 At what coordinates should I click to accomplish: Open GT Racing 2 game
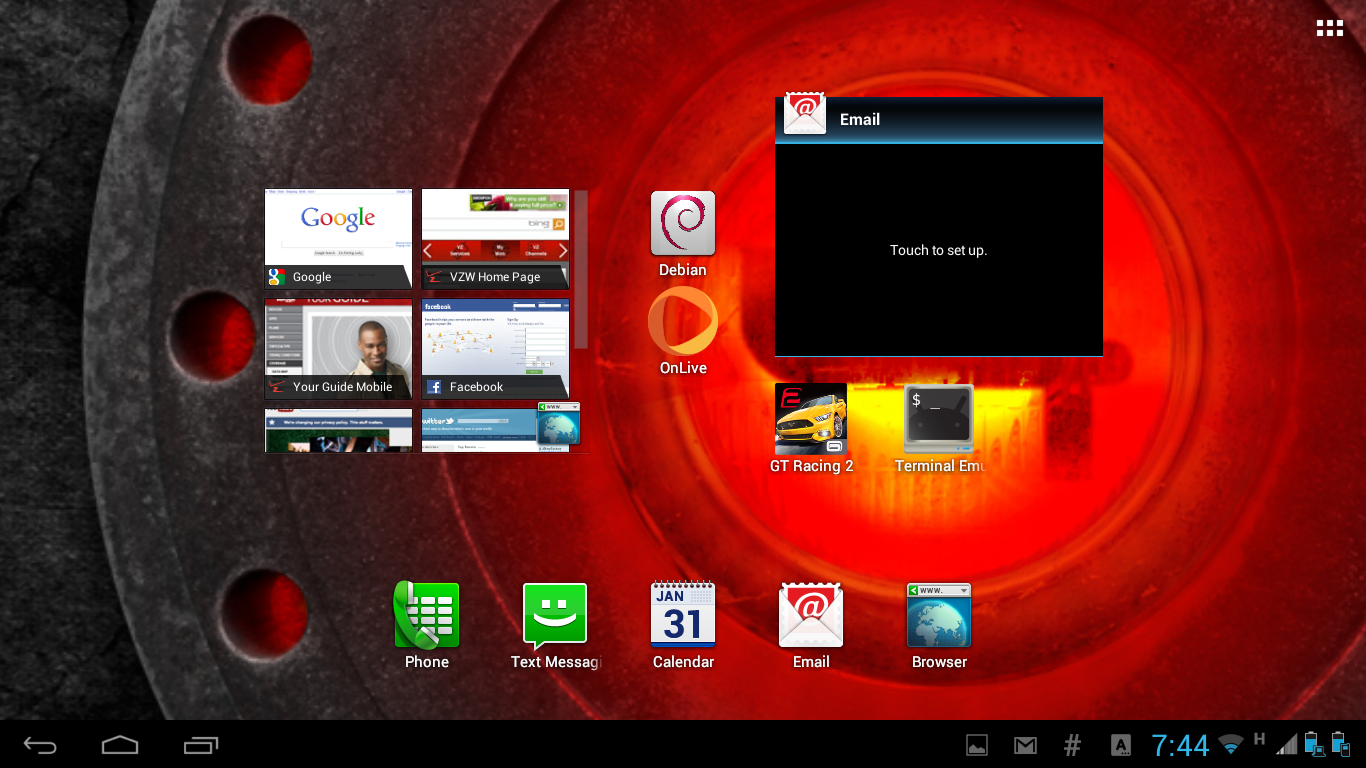point(811,419)
